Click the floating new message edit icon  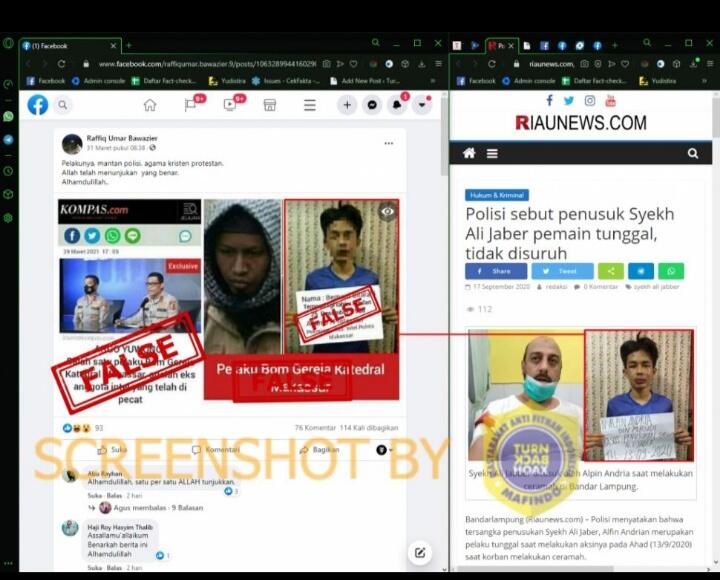(x=420, y=552)
